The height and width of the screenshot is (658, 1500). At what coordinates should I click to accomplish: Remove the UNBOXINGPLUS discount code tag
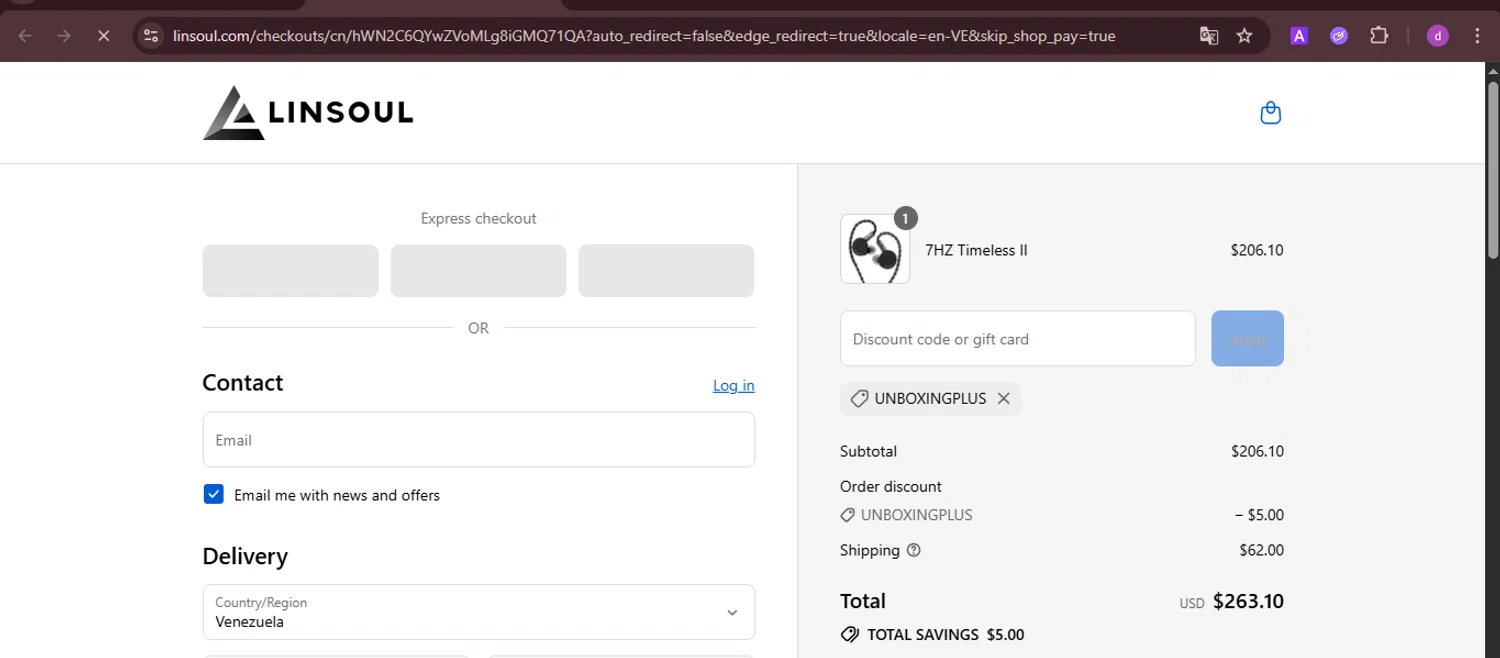point(1003,398)
